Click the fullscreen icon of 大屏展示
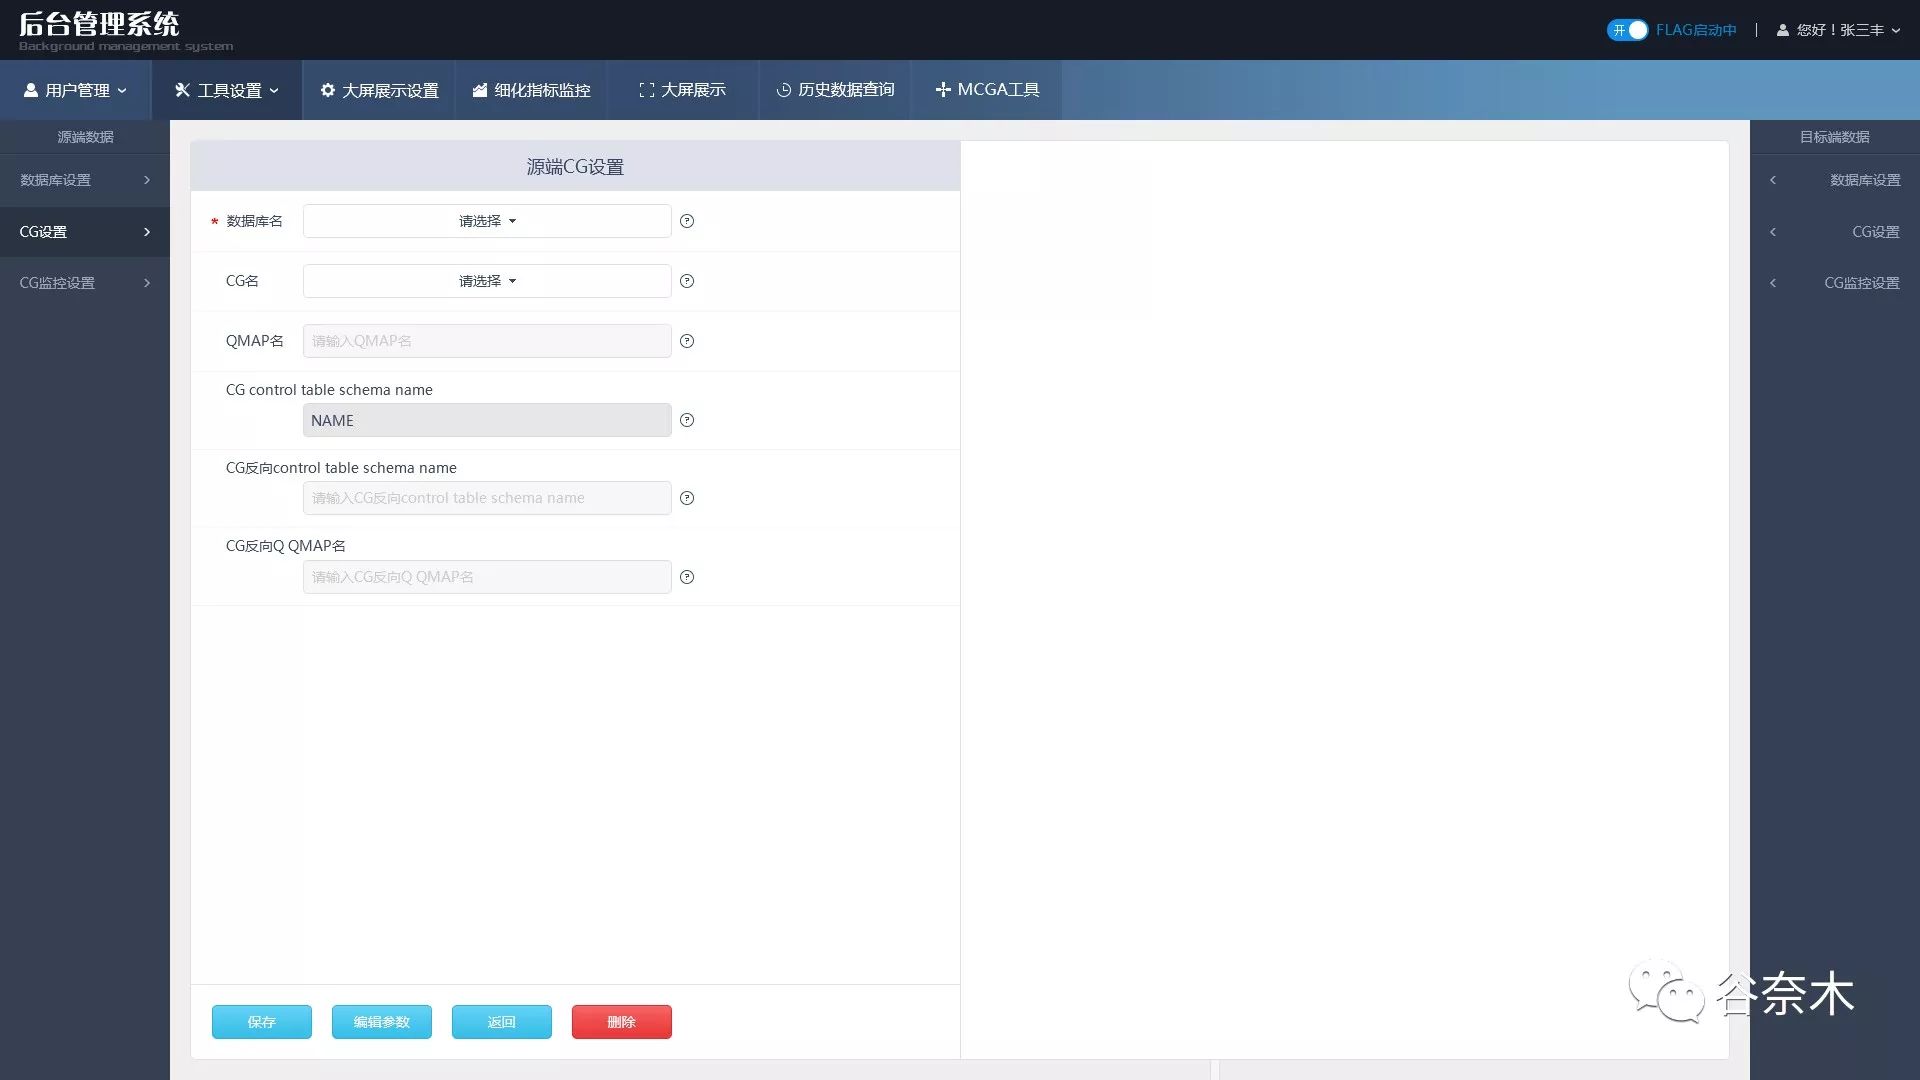1920x1080 pixels. 646,90
